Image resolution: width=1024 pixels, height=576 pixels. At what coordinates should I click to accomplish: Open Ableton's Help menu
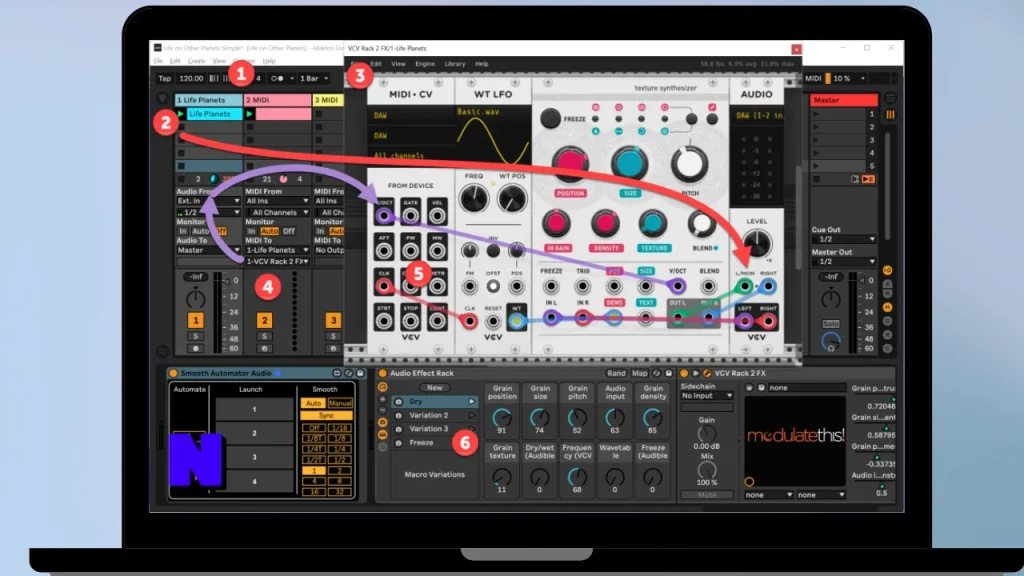(269, 61)
